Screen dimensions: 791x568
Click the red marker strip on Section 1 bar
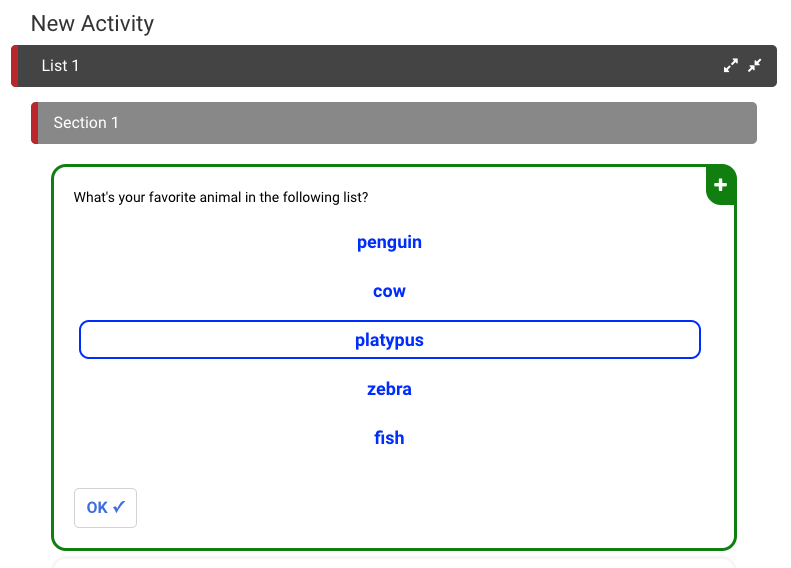[x=35, y=123]
